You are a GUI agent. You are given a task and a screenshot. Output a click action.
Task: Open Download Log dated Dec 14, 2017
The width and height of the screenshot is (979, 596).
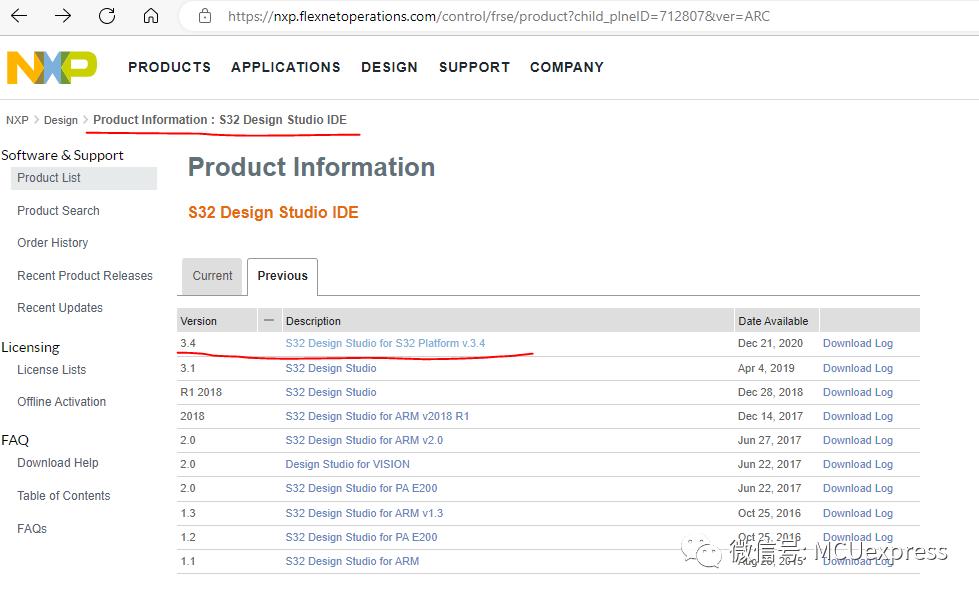tap(858, 416)
